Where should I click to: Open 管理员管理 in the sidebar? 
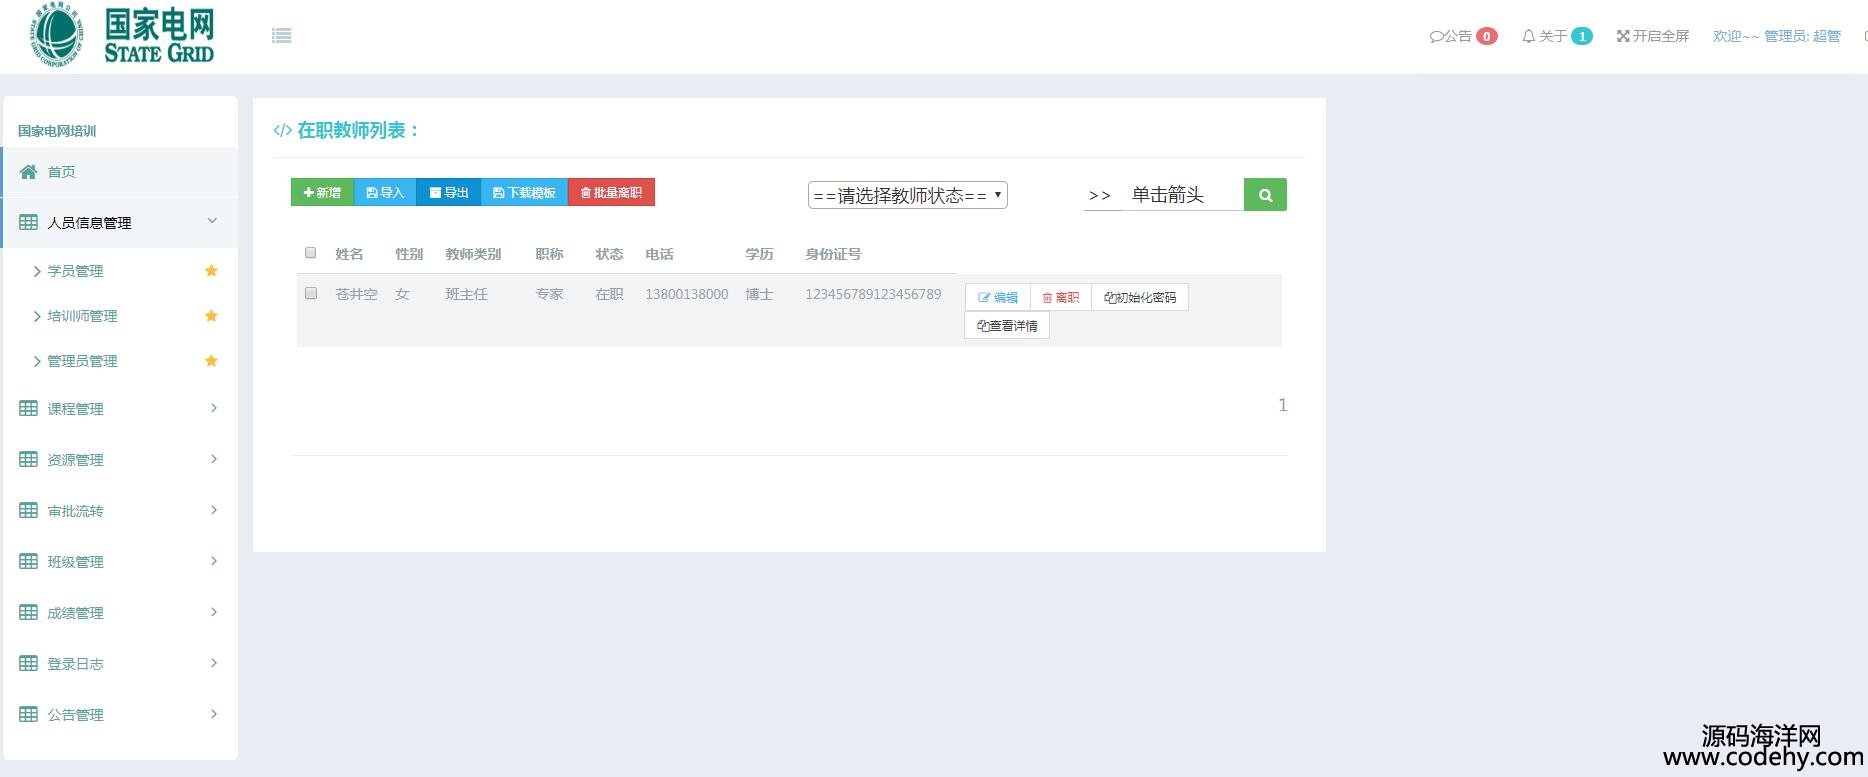(82, 361)
